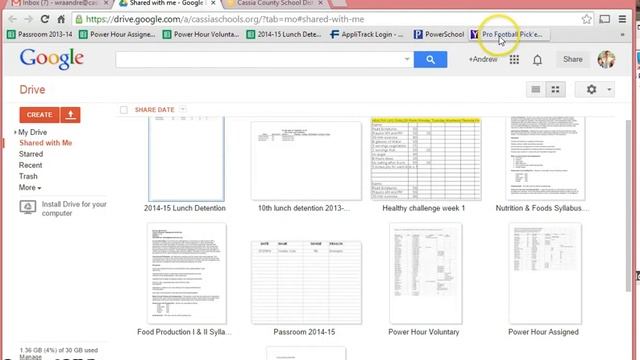Open Food Production I & II Syllabus thumbnail
The width and height of the screenshot is (640, 360).
coord(187,273)
